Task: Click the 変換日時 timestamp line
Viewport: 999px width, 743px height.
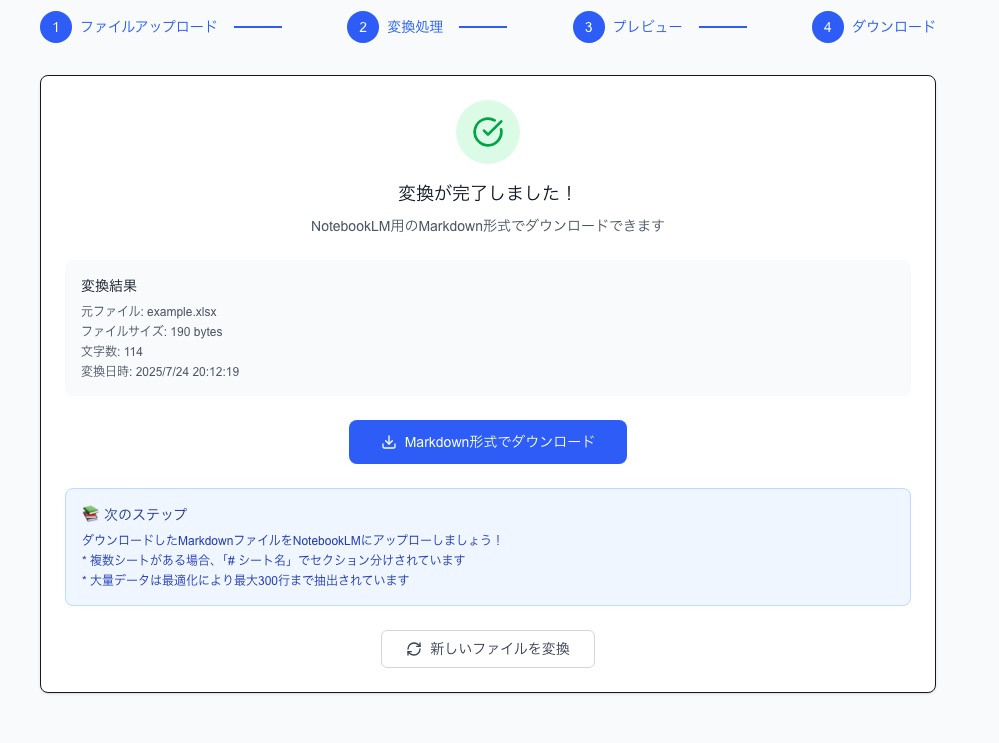Action: point(160,372)
